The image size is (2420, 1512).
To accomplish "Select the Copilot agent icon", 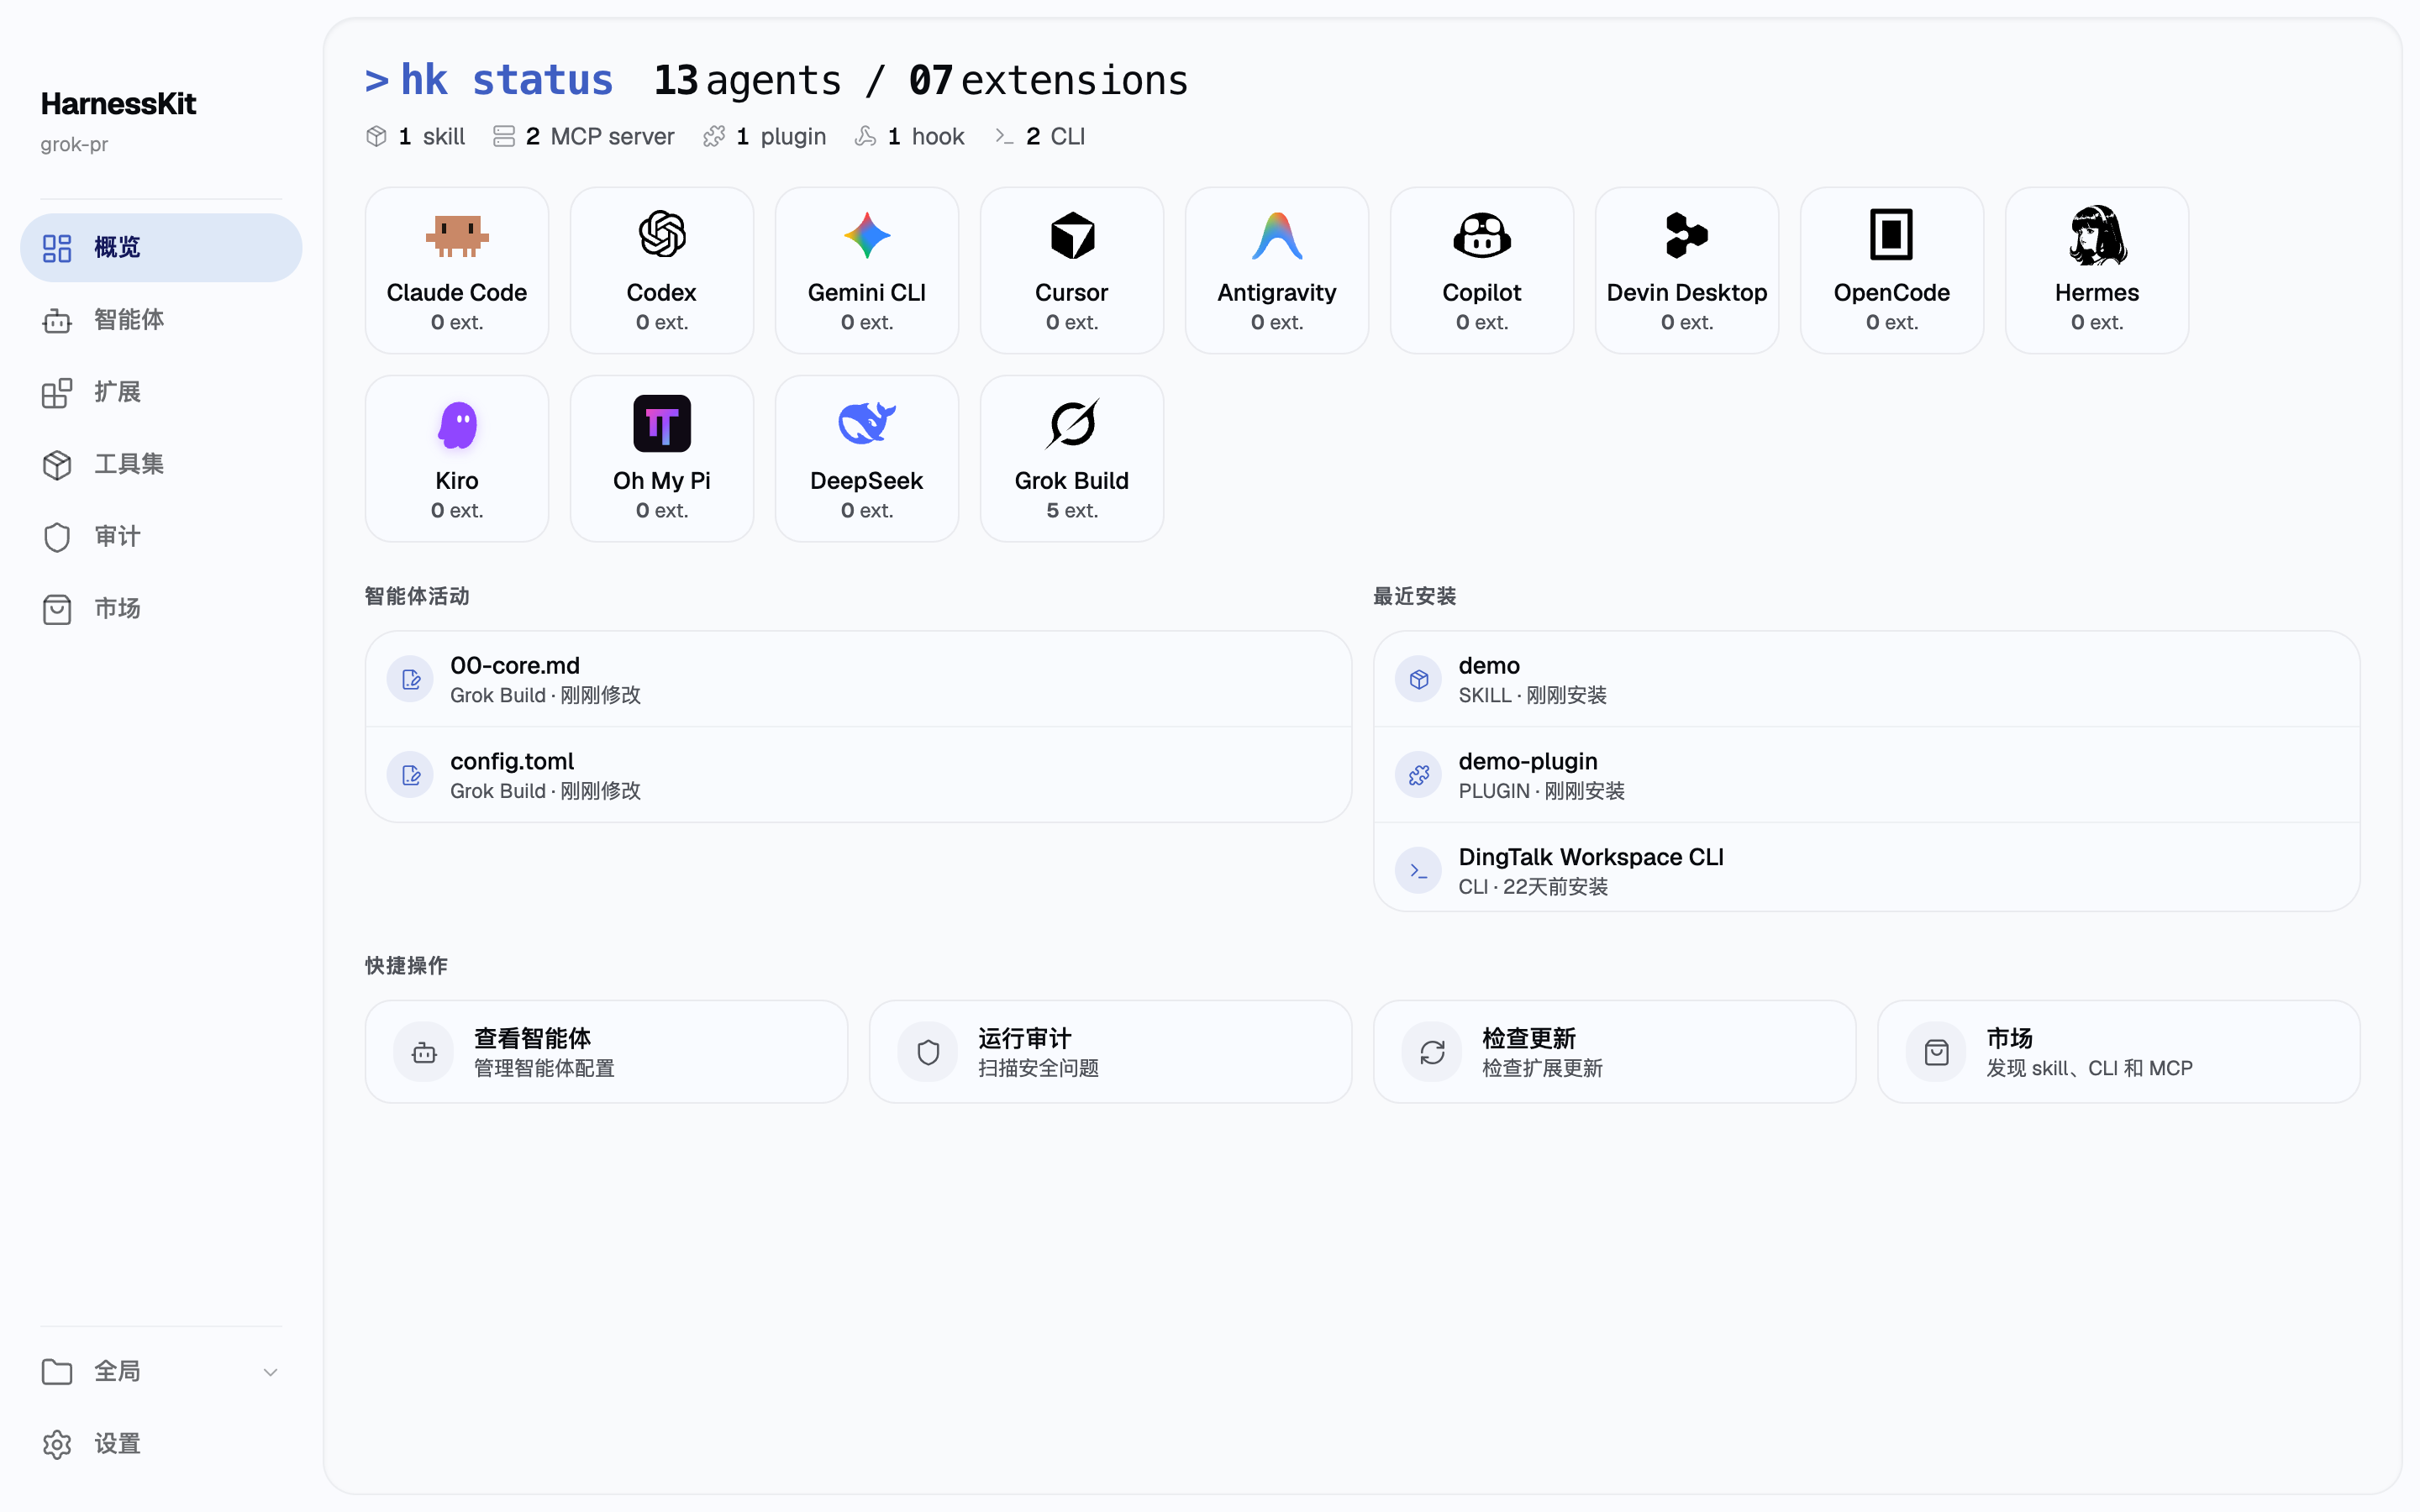I will (1482, 236).
